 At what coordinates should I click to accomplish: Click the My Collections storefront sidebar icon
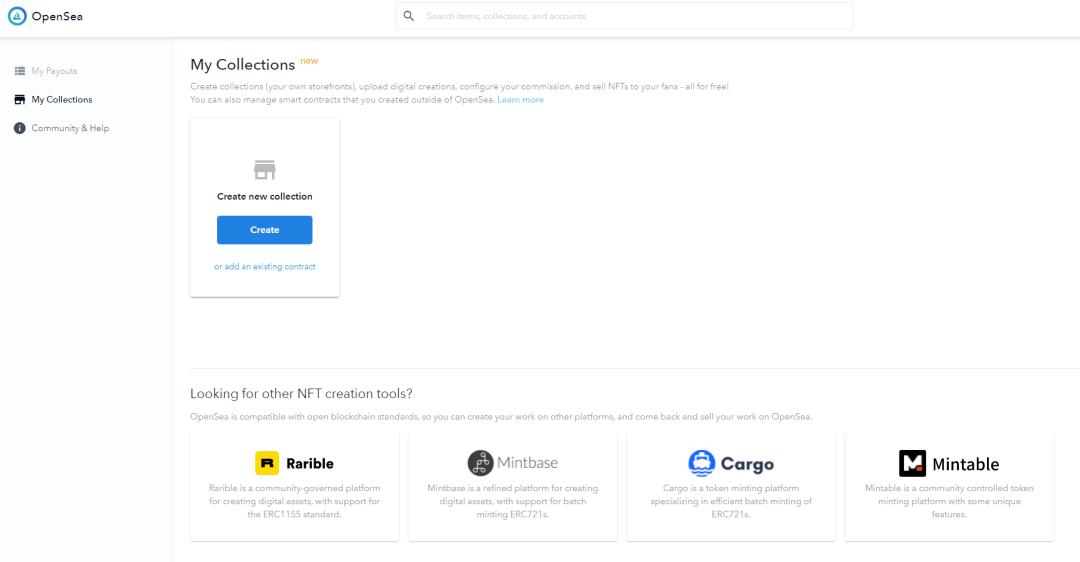(20, 100)
